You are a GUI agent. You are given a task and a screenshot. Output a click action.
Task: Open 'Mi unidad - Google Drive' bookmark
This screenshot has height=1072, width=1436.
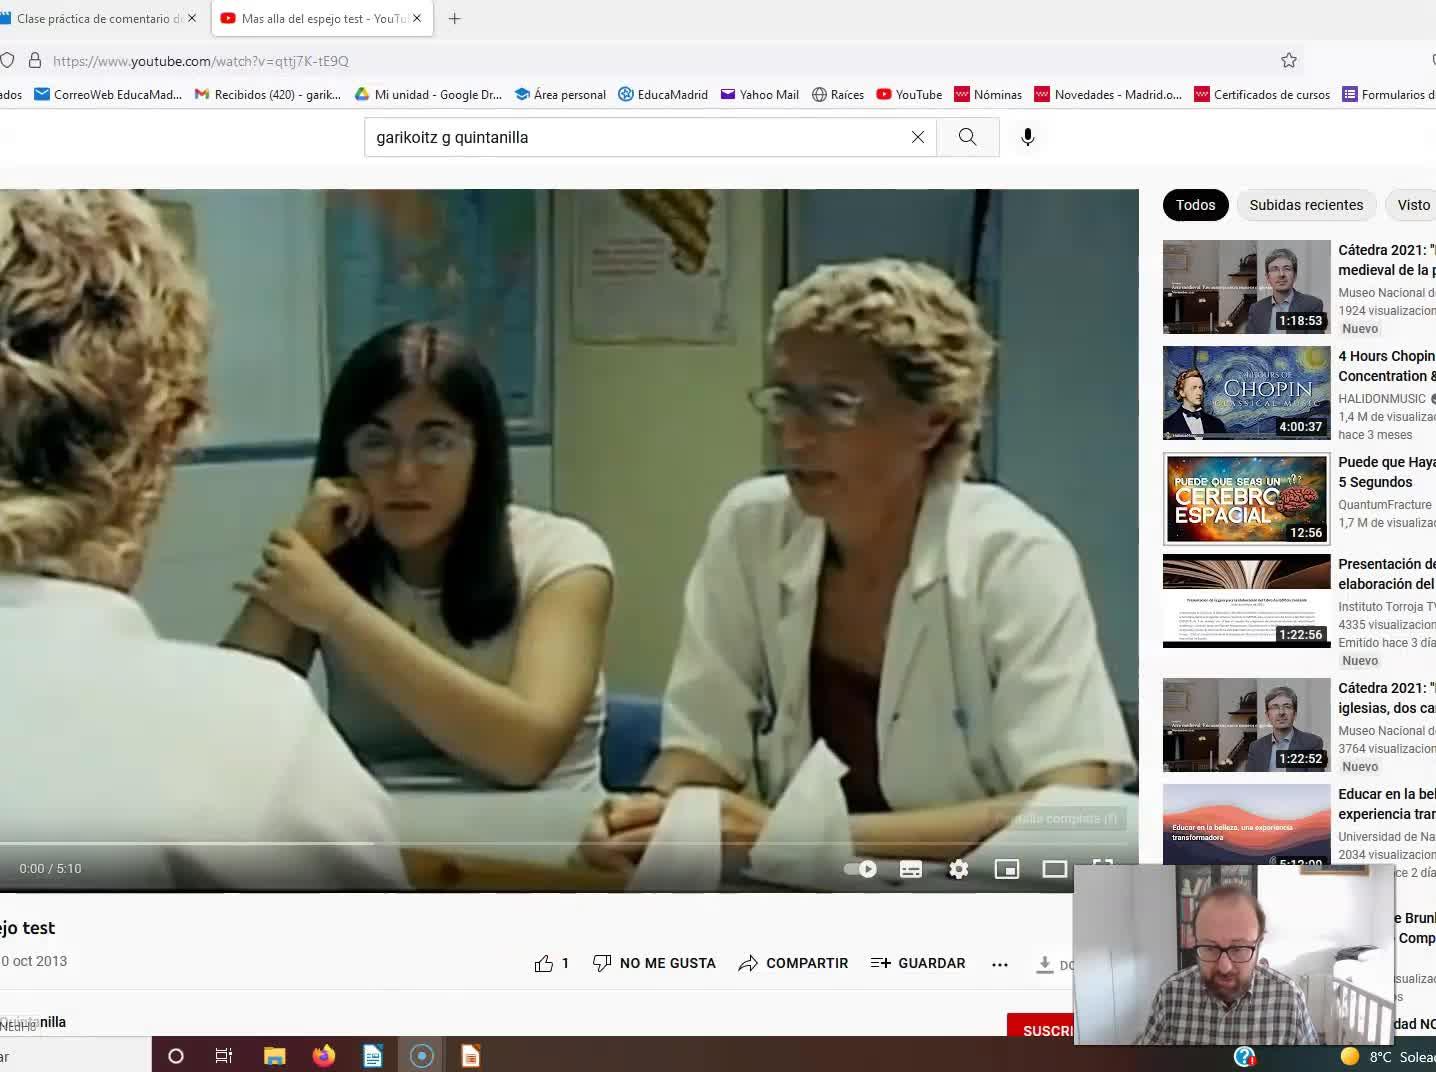[428, 94]
